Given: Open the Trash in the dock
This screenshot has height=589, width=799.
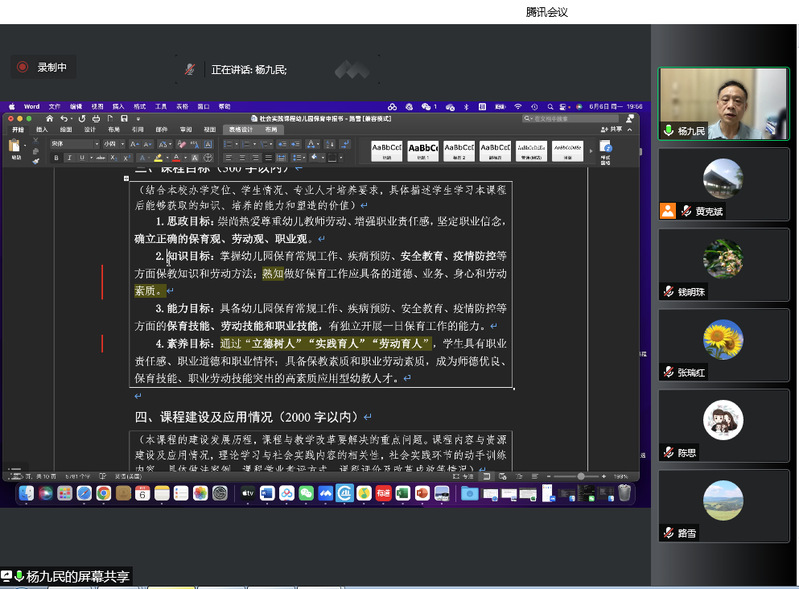Looking at the screenshot, I should [624, 493].
